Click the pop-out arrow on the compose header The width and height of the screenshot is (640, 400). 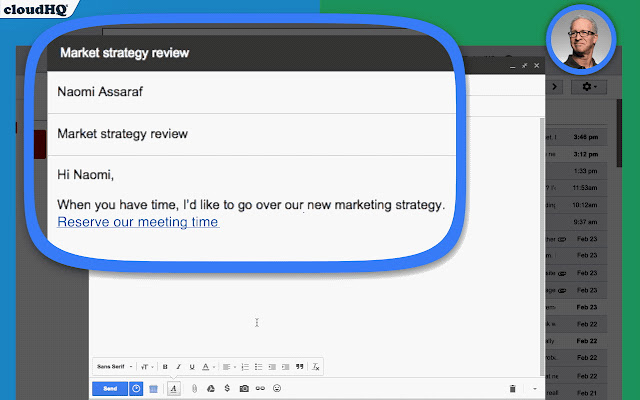click(x=524, y=65)
